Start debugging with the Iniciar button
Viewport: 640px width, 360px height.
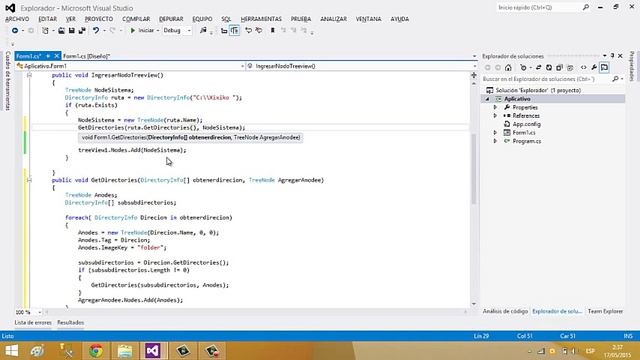(142, 31)
